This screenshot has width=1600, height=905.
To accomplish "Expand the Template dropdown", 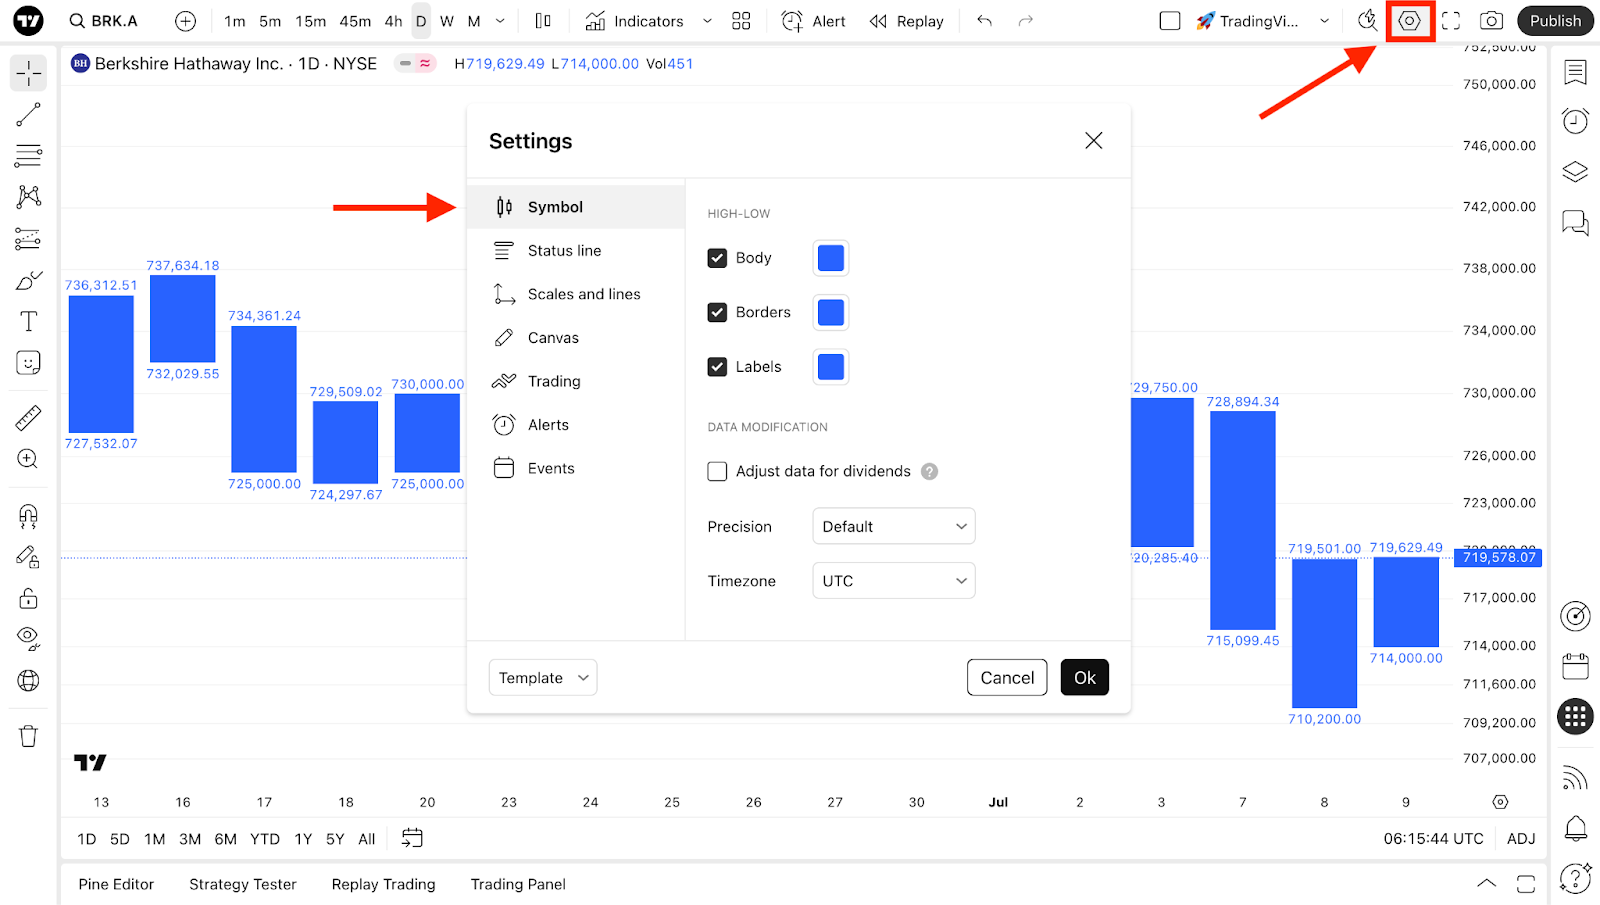I will pos(542,678).
